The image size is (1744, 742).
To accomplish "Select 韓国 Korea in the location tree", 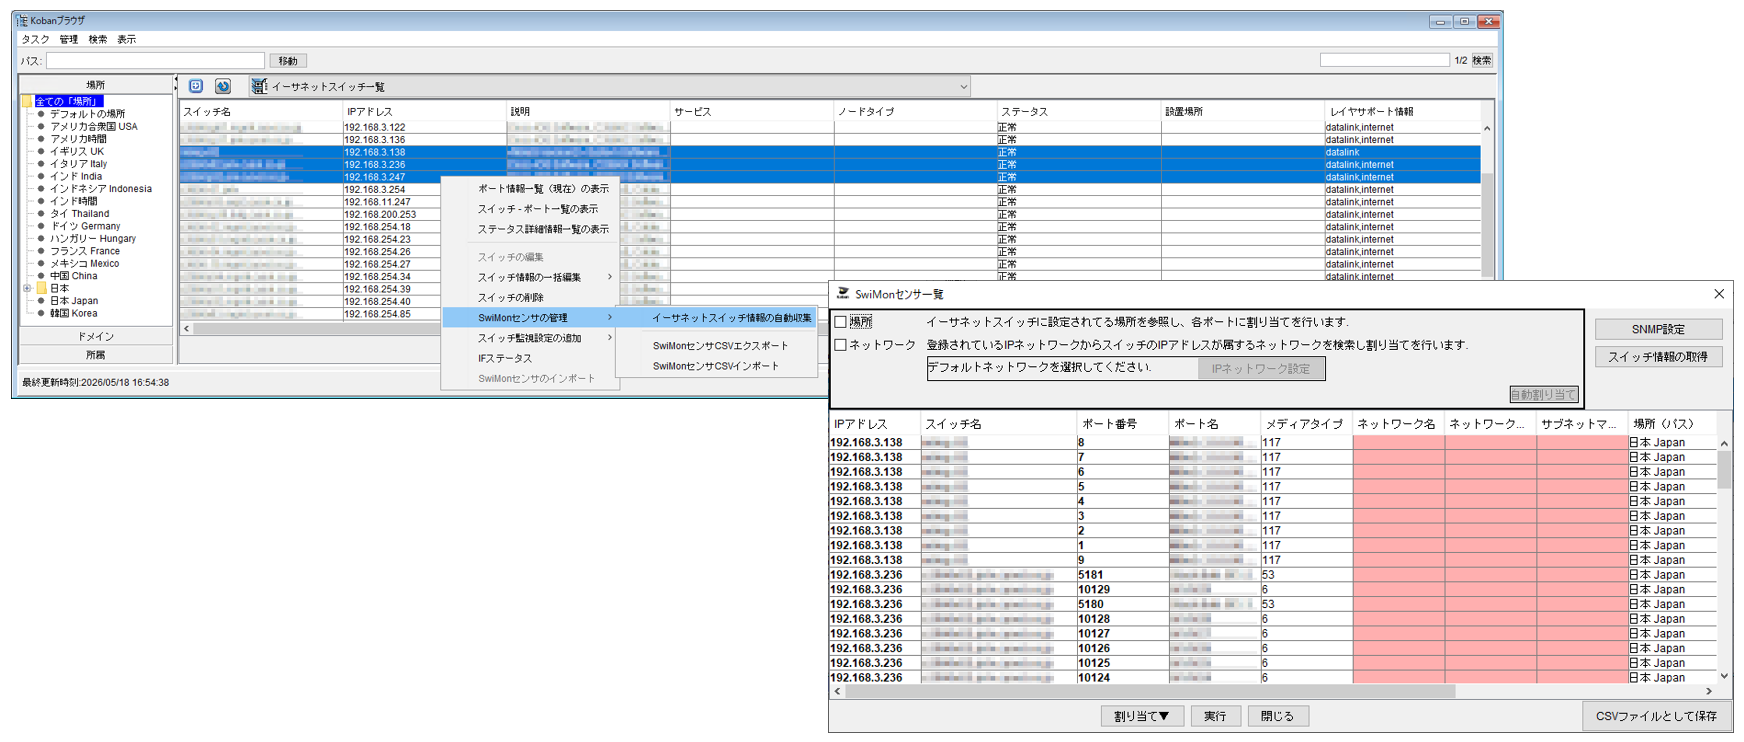I will (74, 313).
